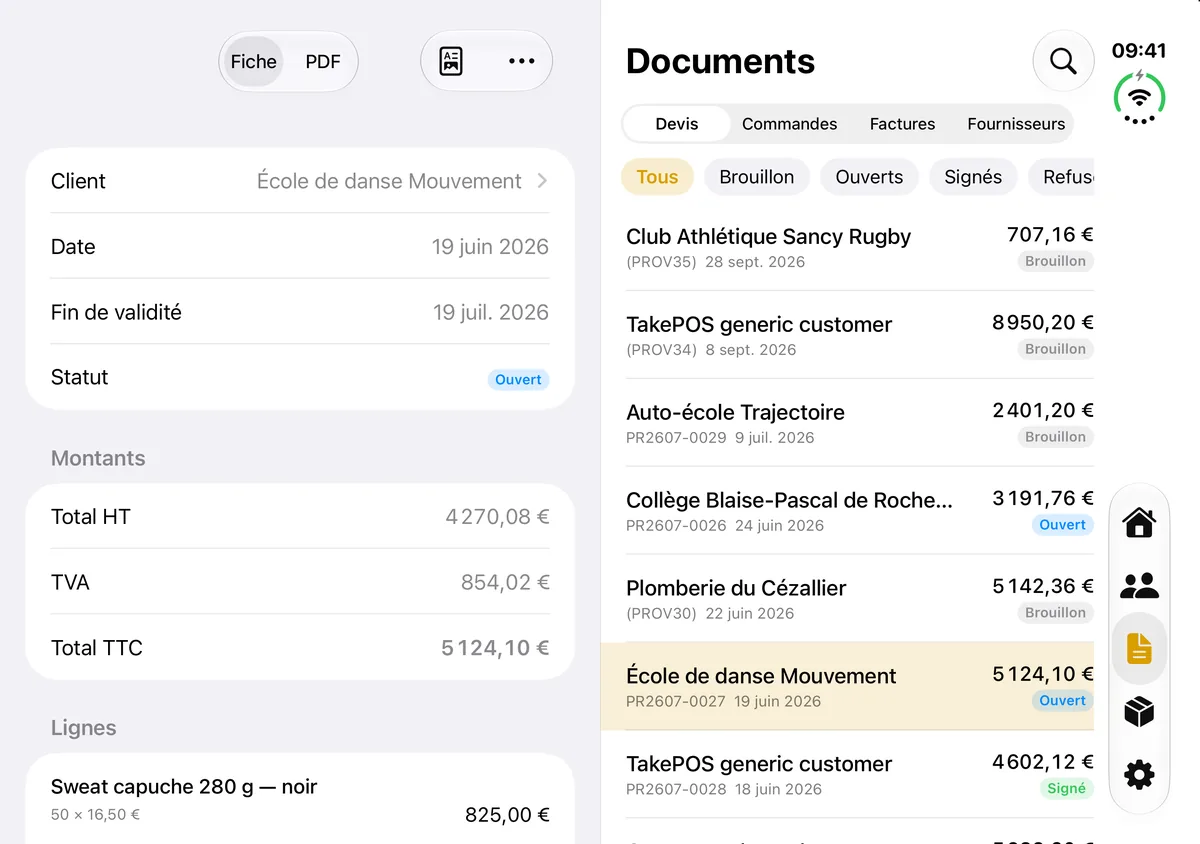Select the Factures tab
Viewport: 1200px width, 844px height.
click(903, 124)
